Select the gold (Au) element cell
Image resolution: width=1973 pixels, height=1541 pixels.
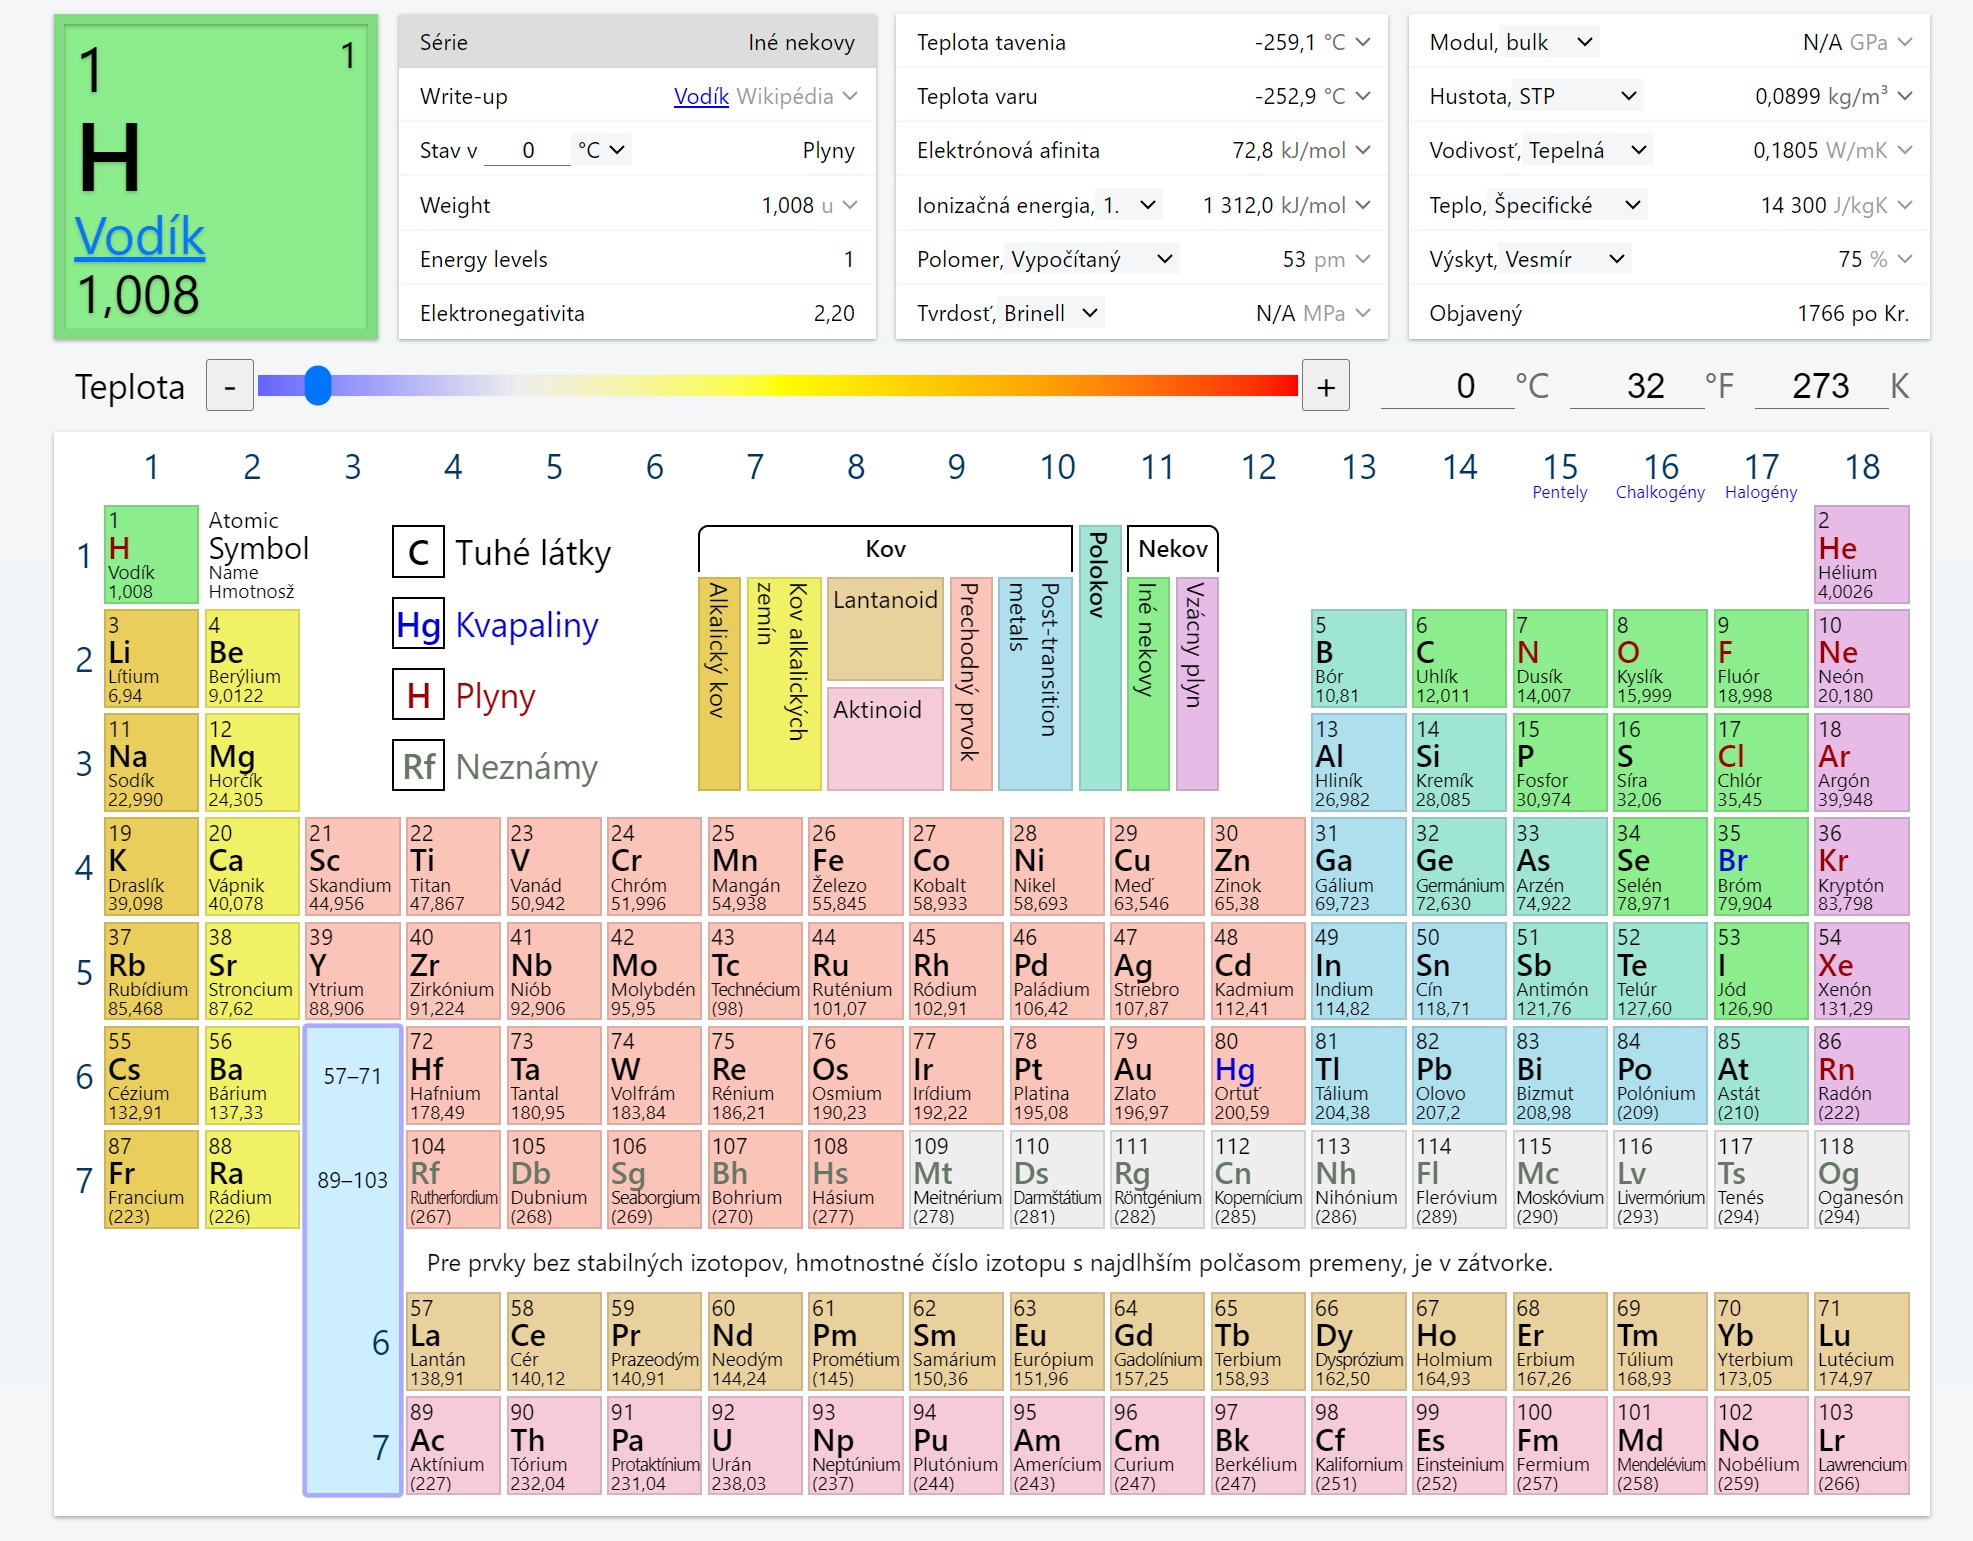pos(1157,1075)
